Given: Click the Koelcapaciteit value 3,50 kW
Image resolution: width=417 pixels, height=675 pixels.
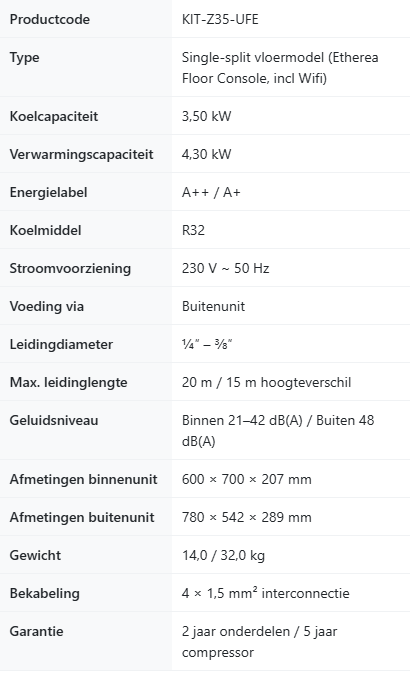Looking at the screenshot, I should (206, 116).
